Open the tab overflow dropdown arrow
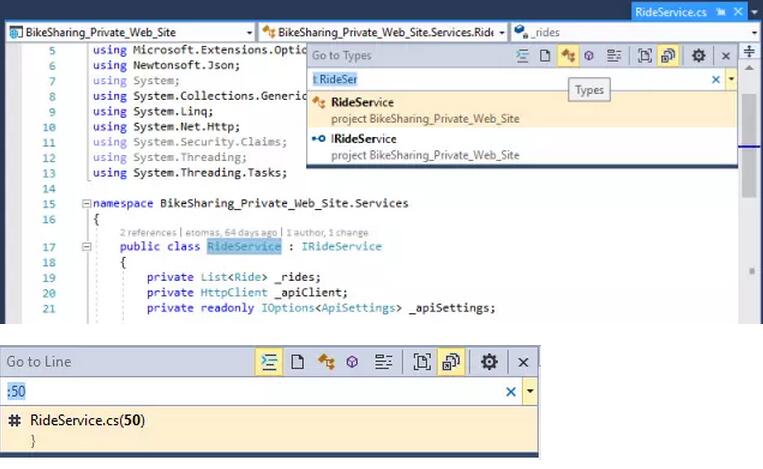The width and height of the screenshot is (763, 469). click(755, 12)
